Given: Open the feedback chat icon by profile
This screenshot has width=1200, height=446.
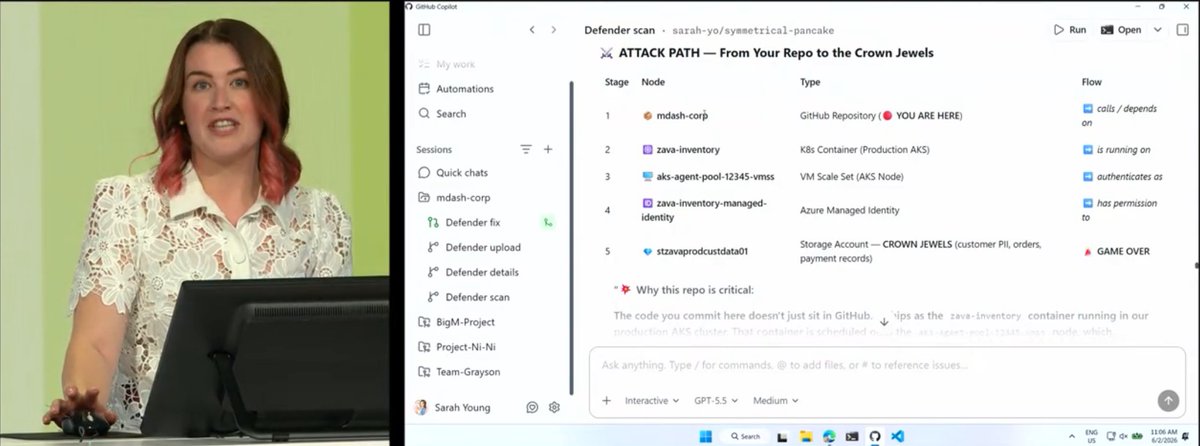Looking at the screenshot, I should pos(533,407).
